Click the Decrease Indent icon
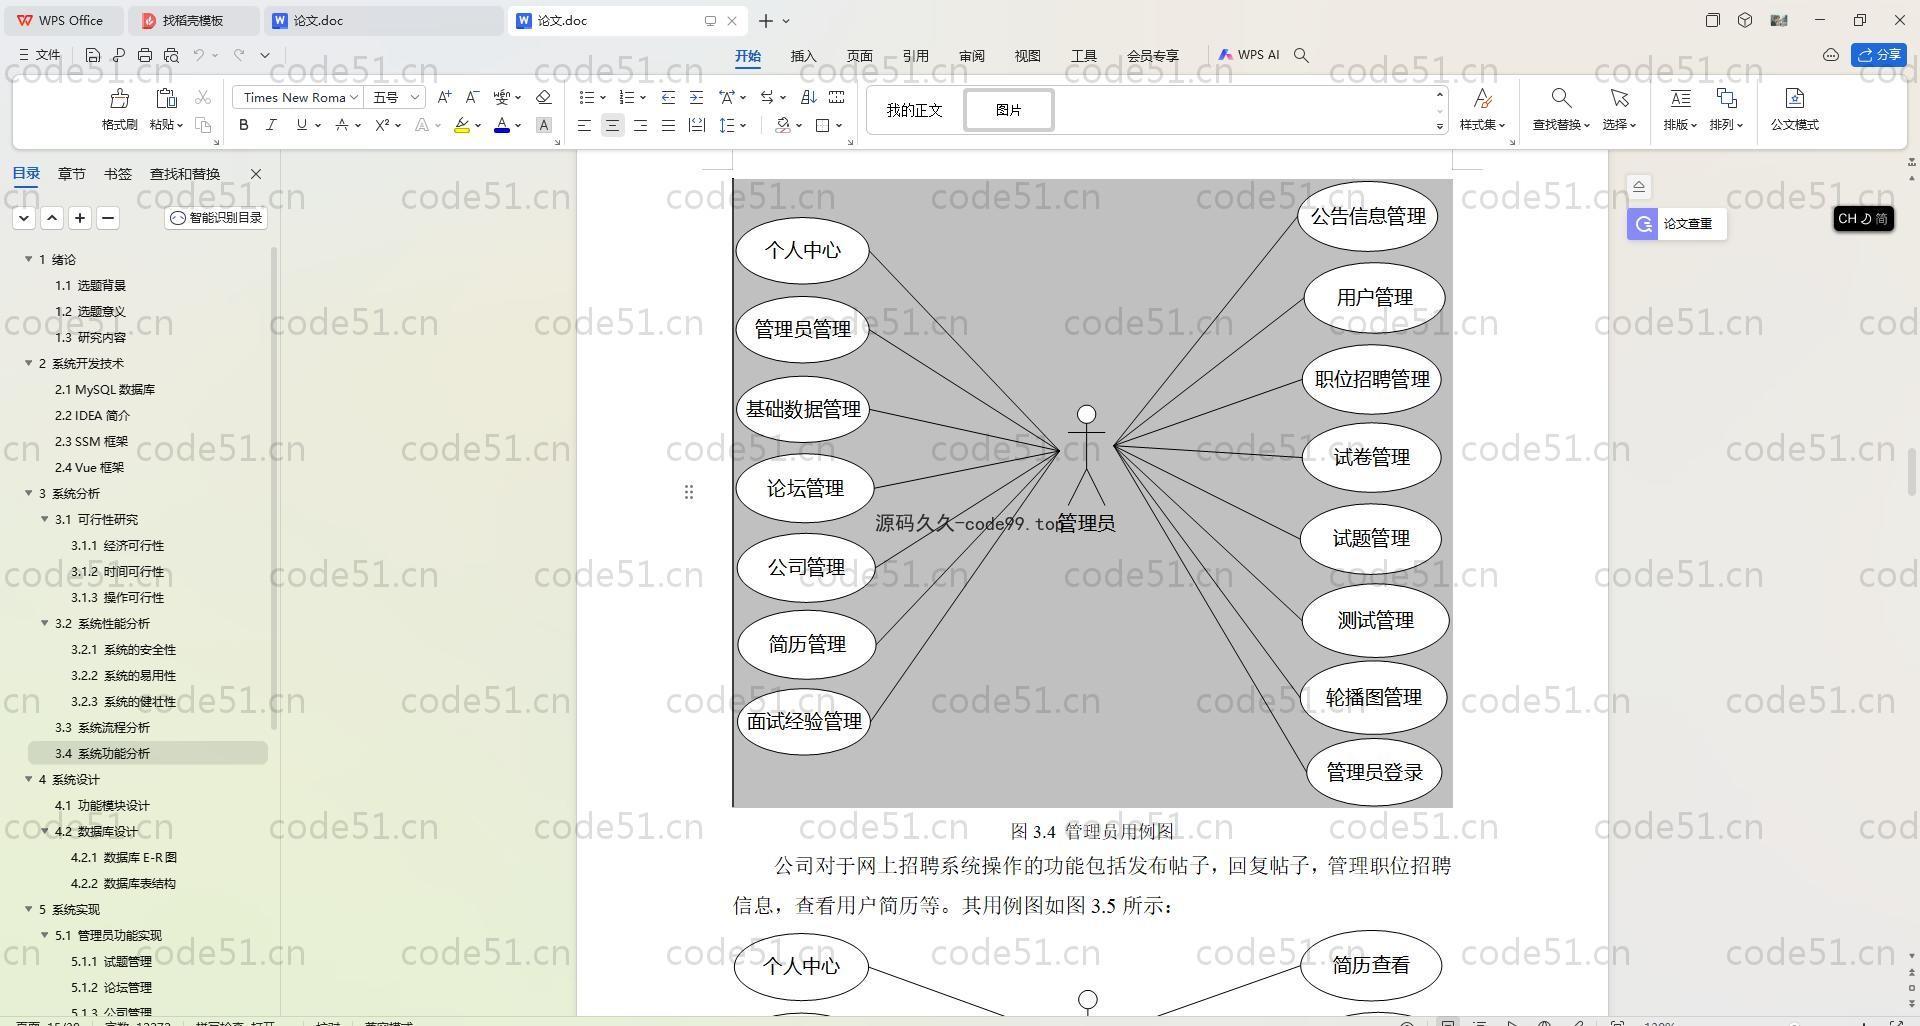 click(668, 97)
